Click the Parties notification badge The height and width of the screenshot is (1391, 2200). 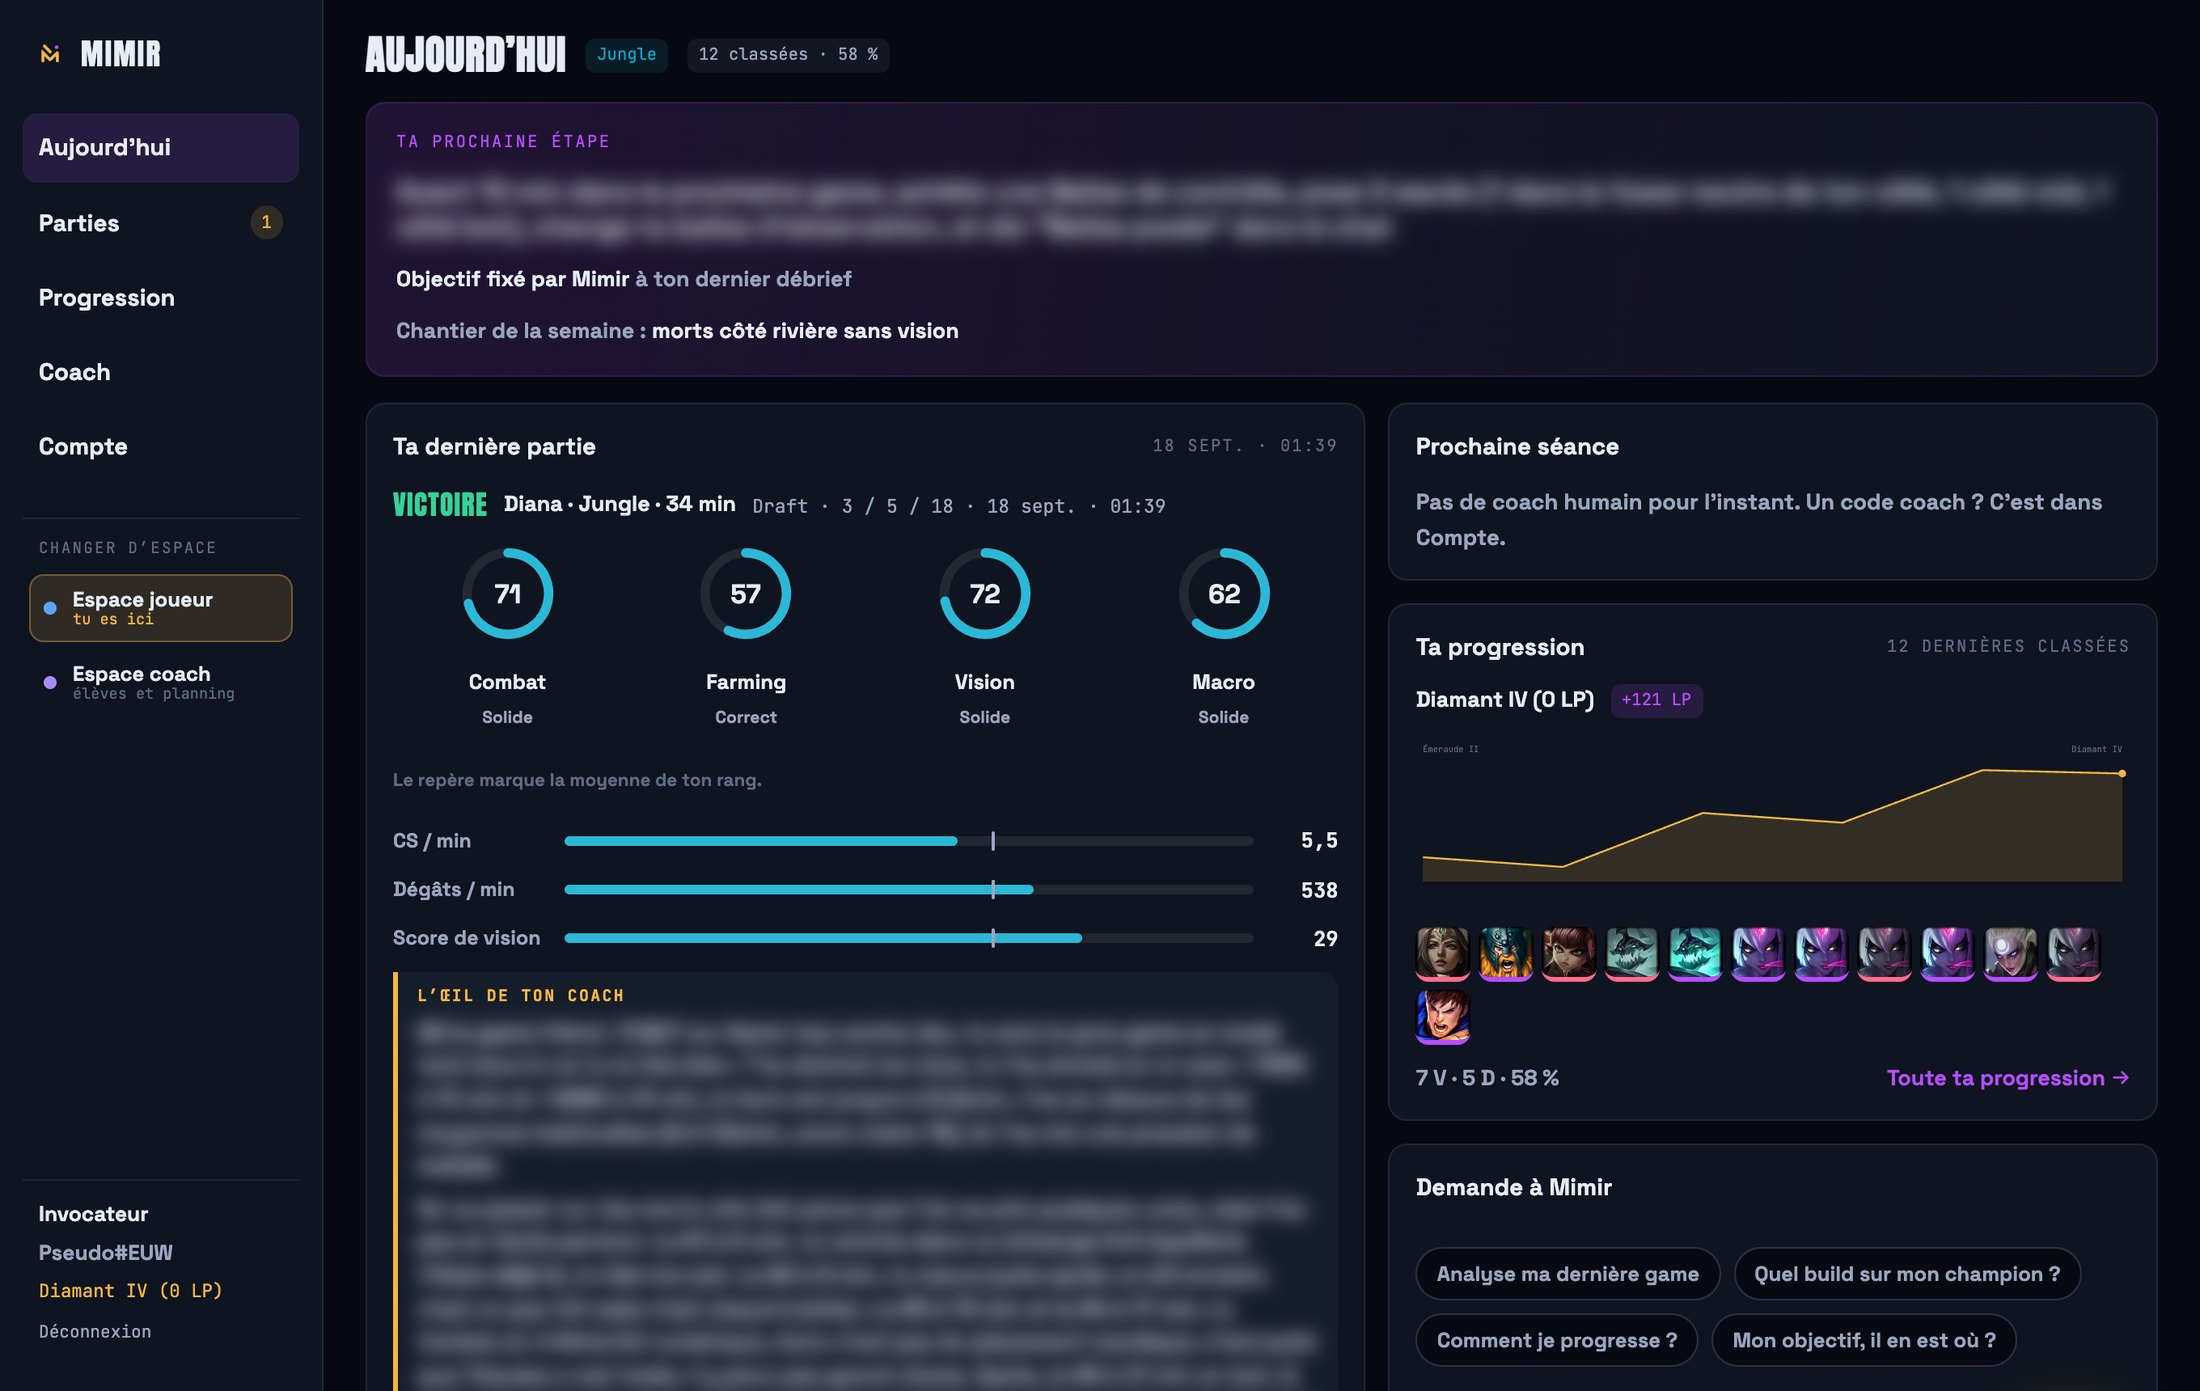[x=266, y=222]
